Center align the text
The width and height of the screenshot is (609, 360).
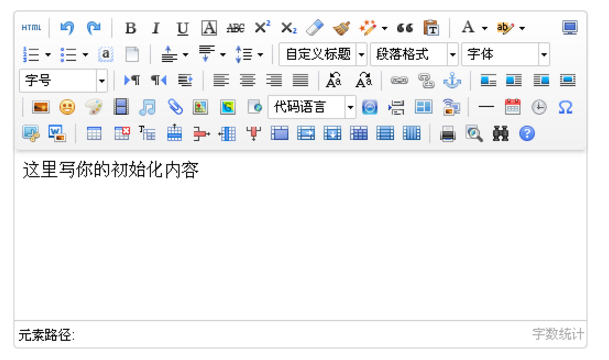[x=247, y=80]
